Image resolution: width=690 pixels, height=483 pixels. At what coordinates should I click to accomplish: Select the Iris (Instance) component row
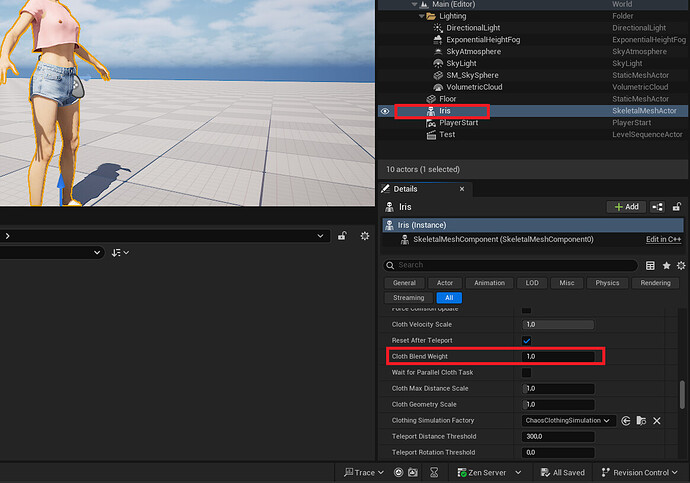pyautogui.click(x=533, y=225)
